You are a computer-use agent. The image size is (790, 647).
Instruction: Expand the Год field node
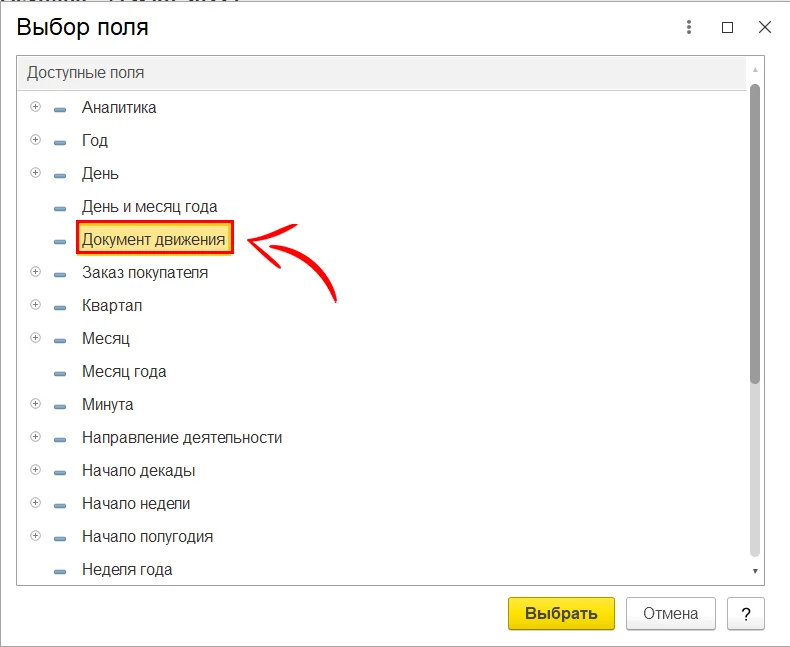(x=36, y=140)
